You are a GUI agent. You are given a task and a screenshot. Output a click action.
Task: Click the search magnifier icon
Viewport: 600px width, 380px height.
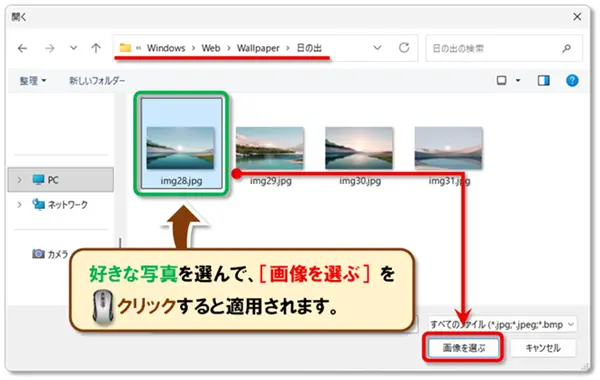pos(567,48)
